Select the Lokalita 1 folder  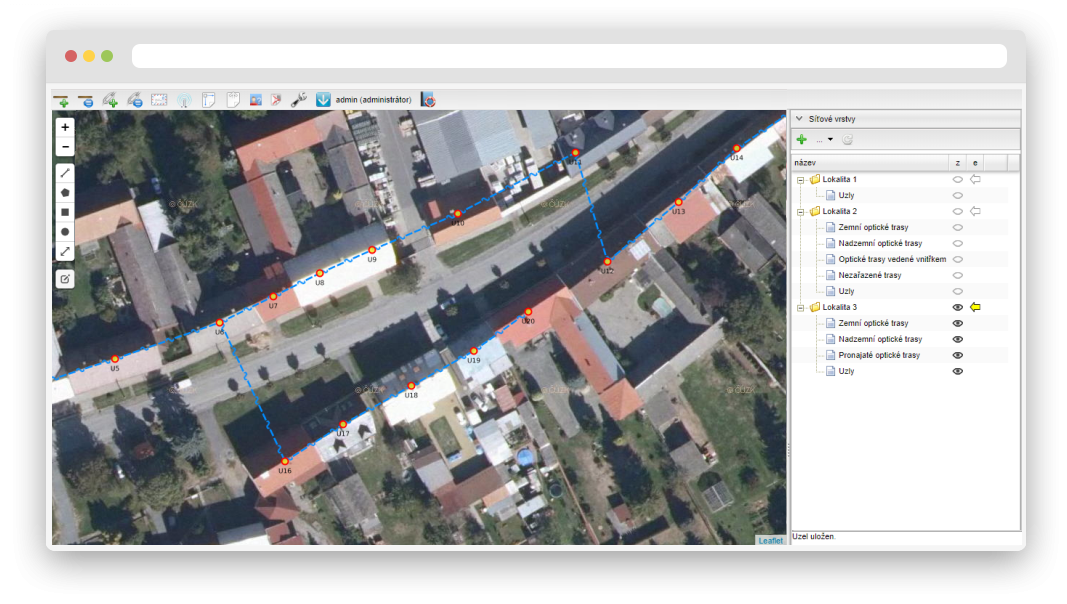[x=839, y=179]
